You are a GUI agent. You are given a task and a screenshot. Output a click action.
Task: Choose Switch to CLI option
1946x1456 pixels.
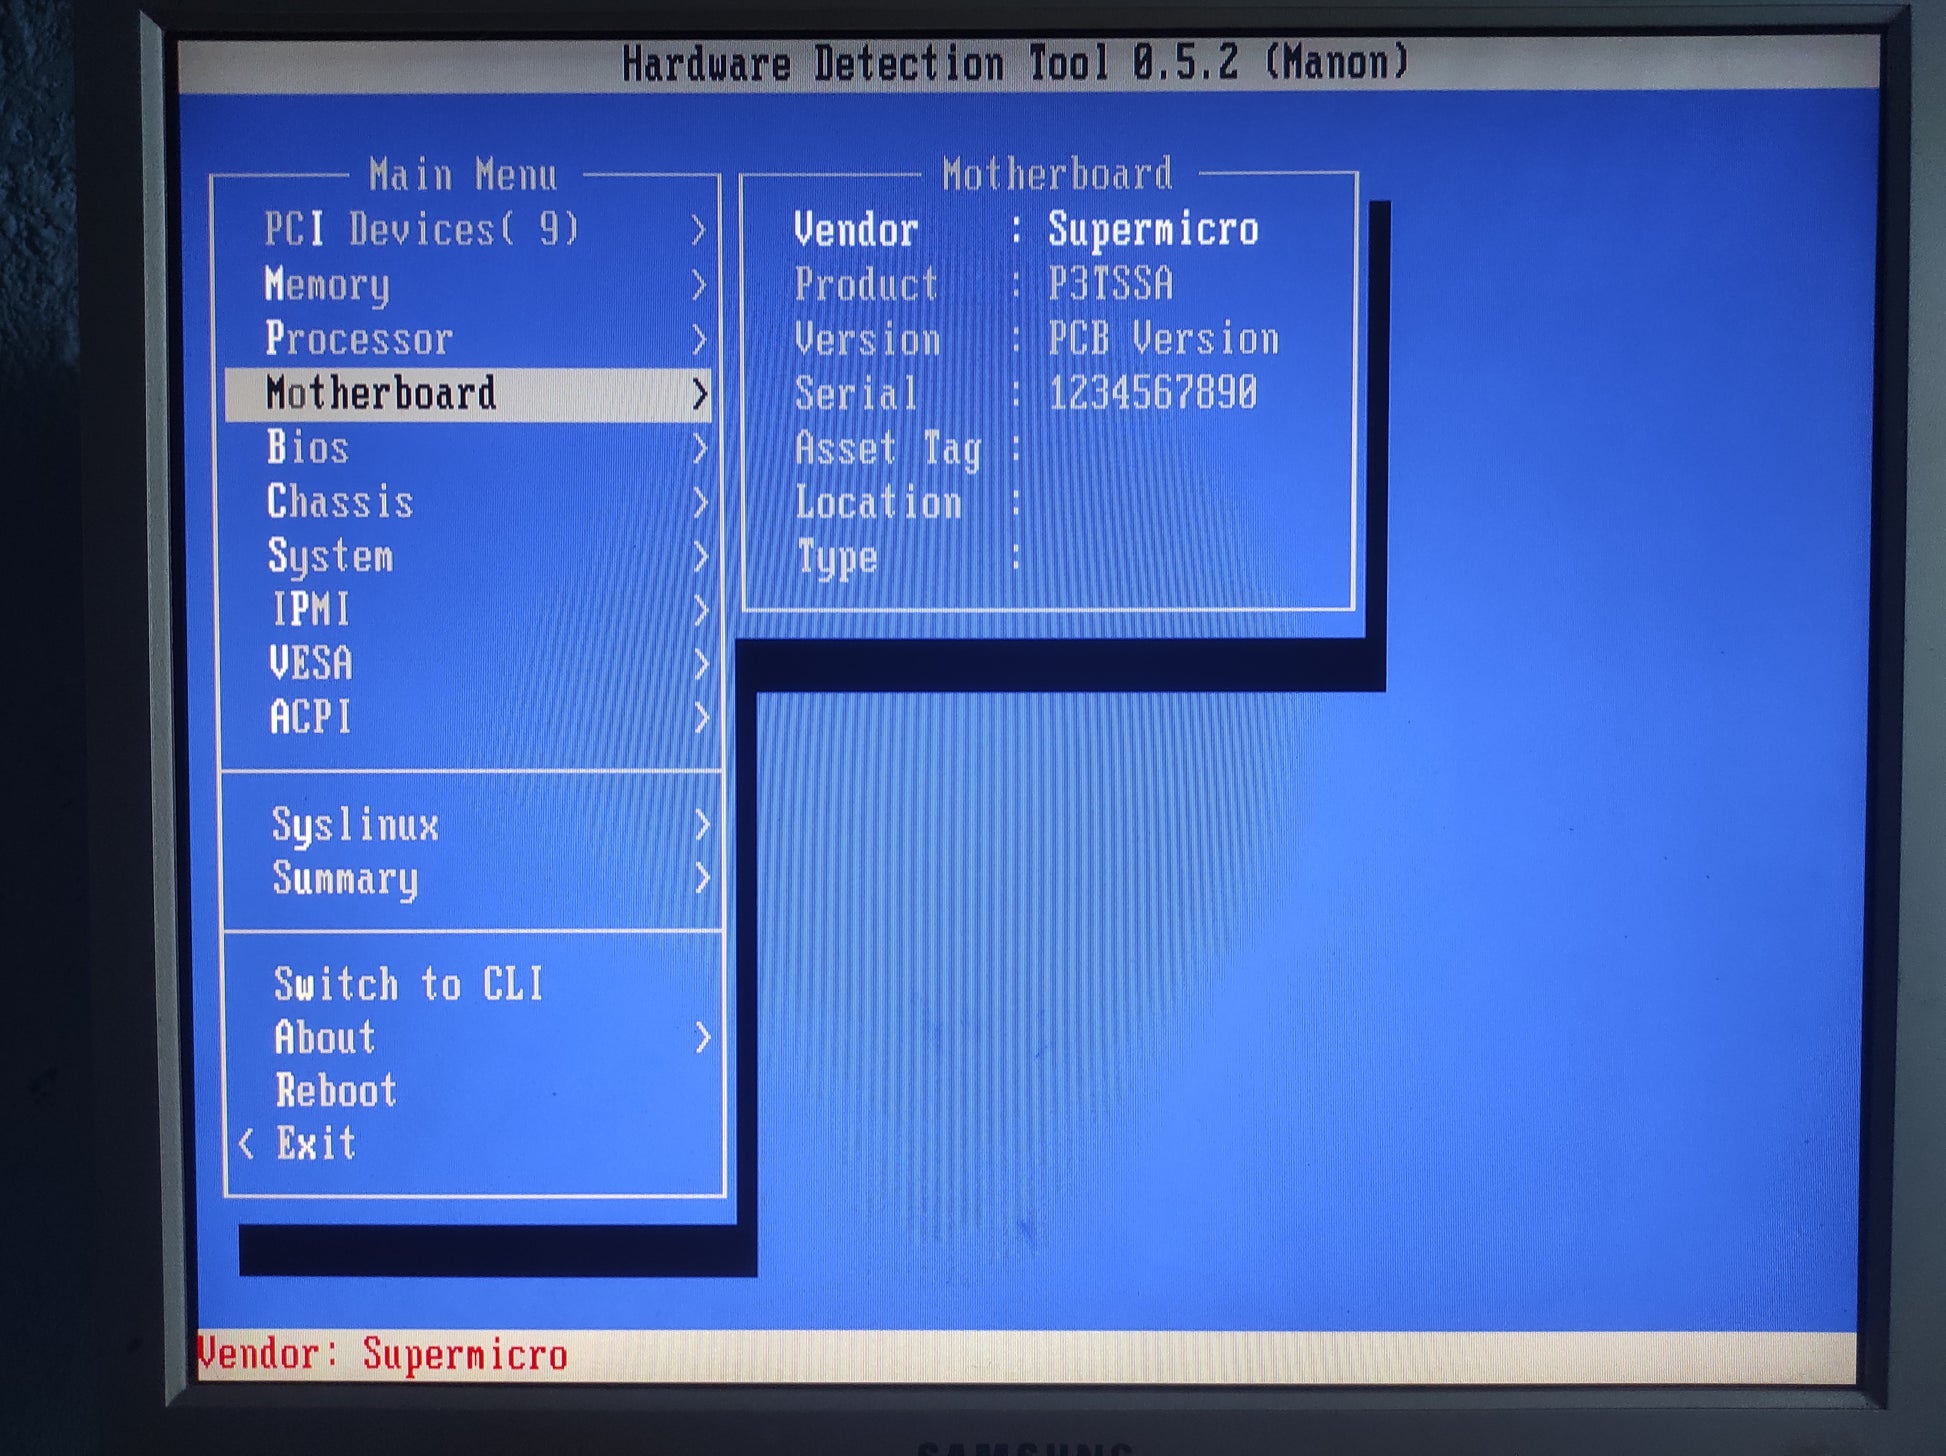point(408,984)
